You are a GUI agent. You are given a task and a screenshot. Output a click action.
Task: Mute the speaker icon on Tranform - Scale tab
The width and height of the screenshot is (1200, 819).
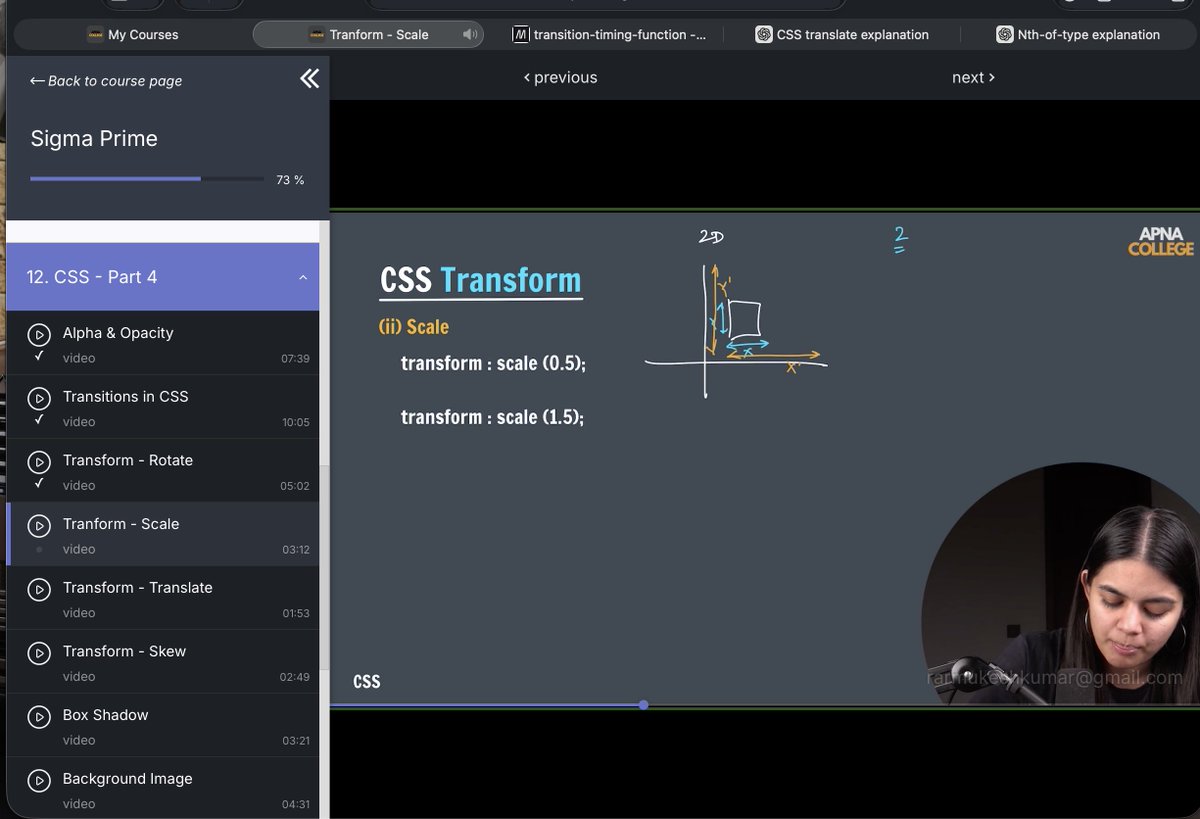coord(468,33)
